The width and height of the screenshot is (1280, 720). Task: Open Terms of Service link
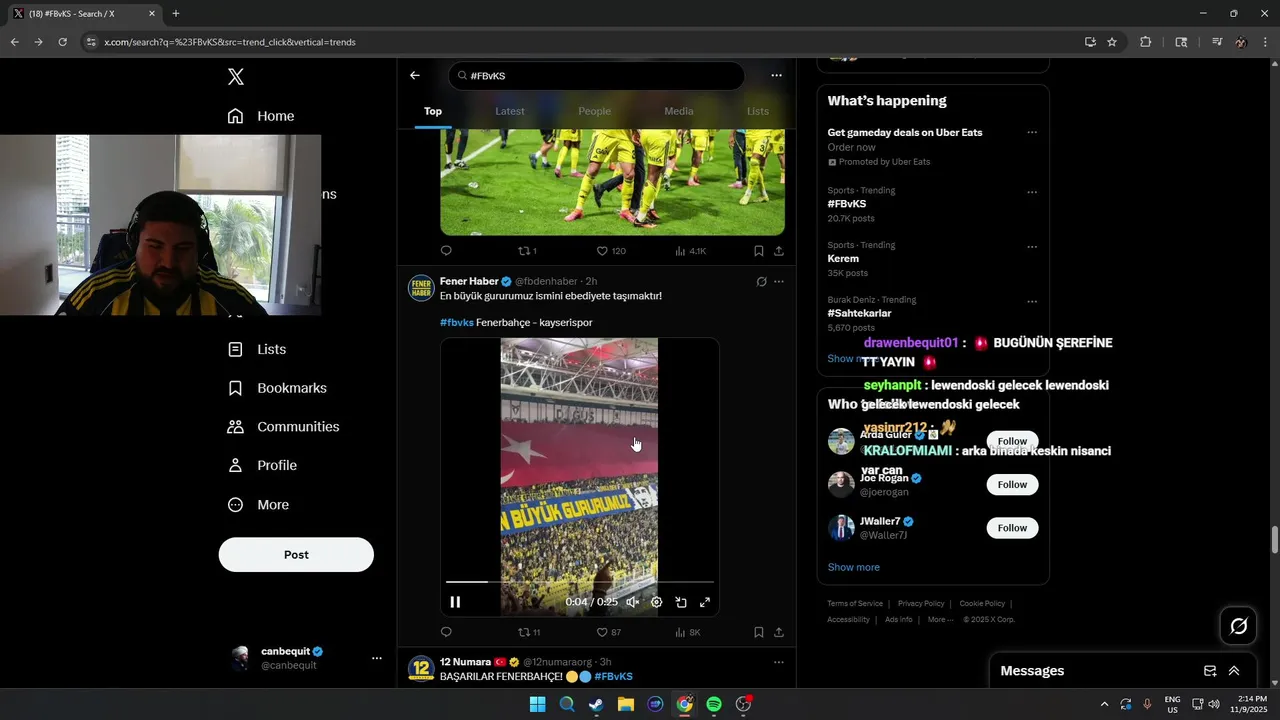(855, 604)
